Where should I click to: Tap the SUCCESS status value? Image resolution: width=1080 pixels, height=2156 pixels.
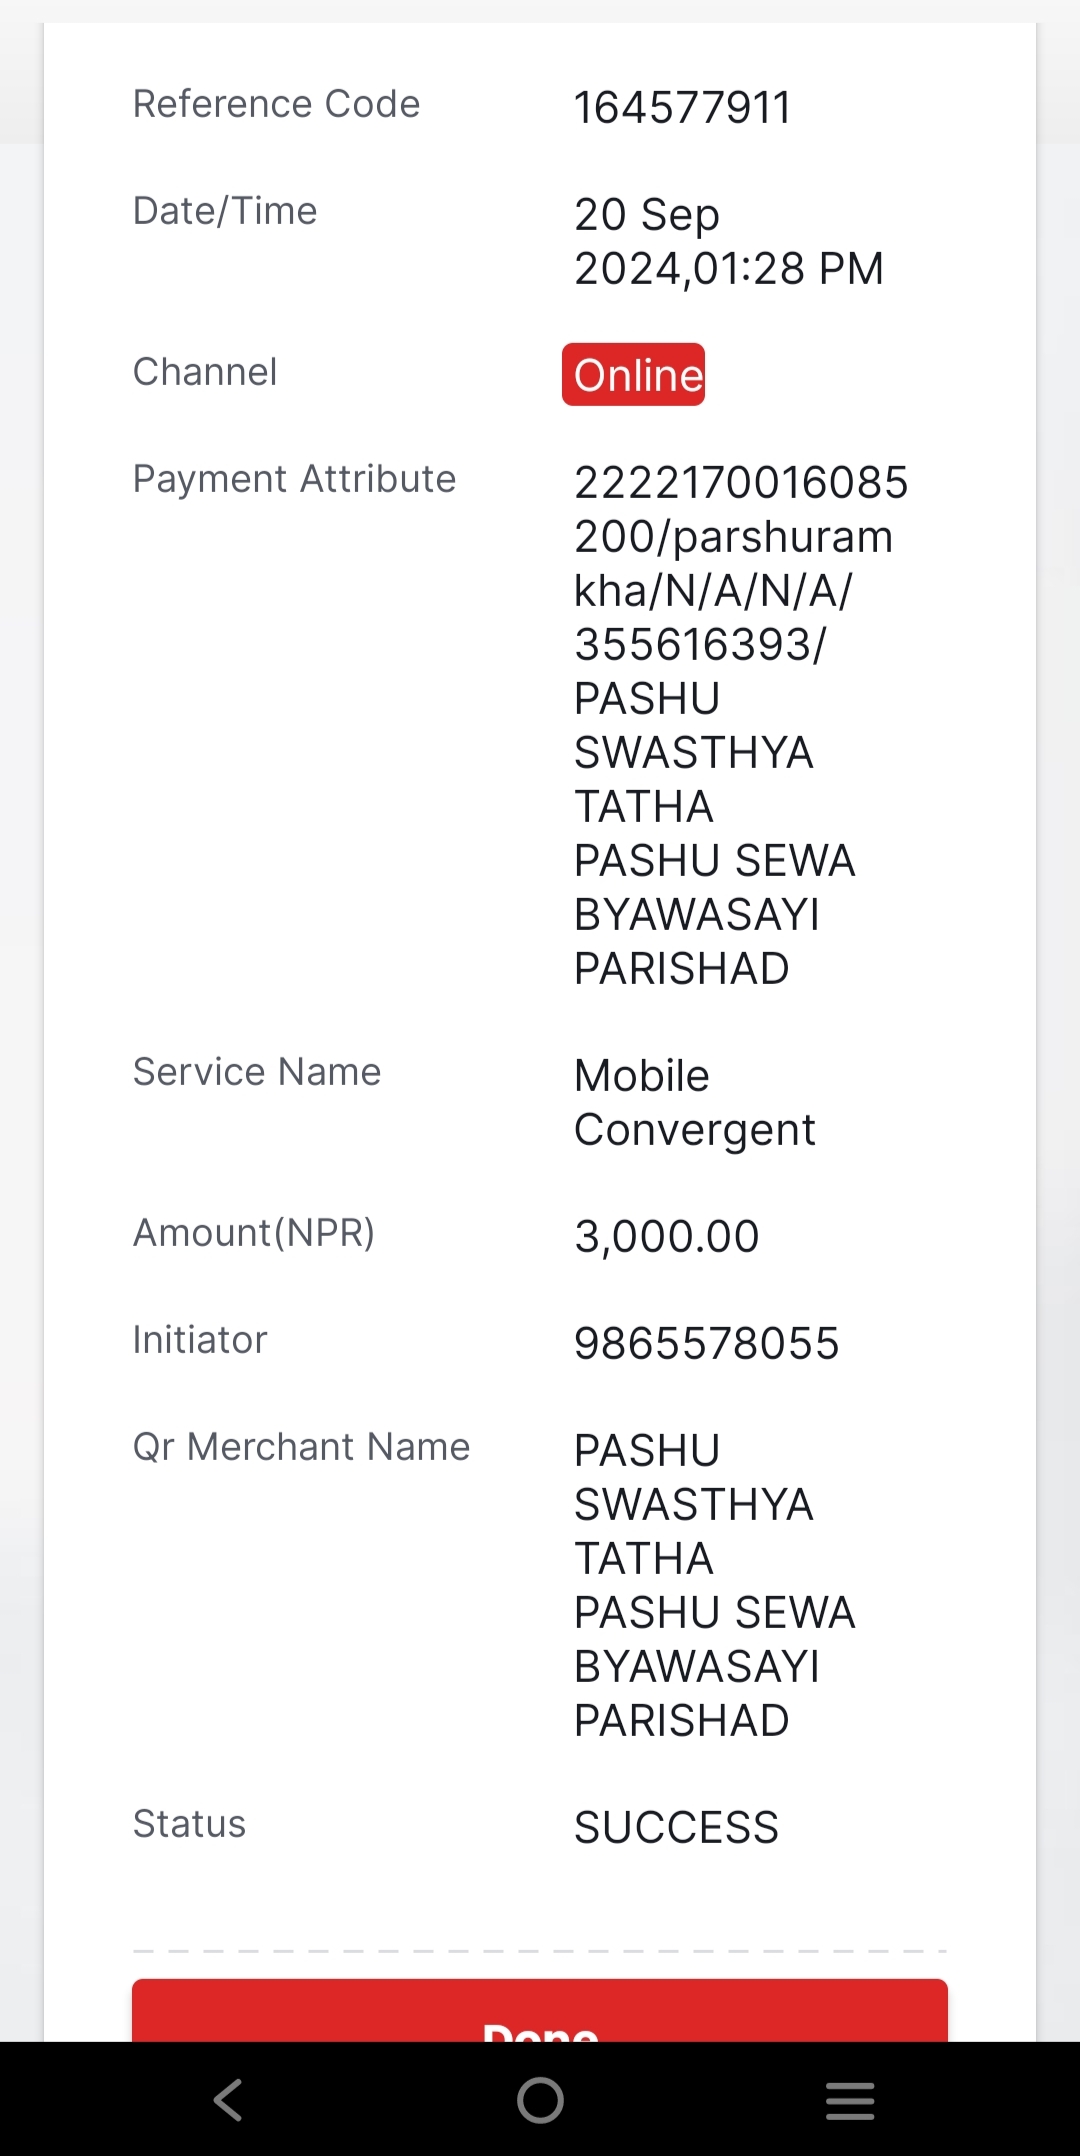(x=677, y=1828)
